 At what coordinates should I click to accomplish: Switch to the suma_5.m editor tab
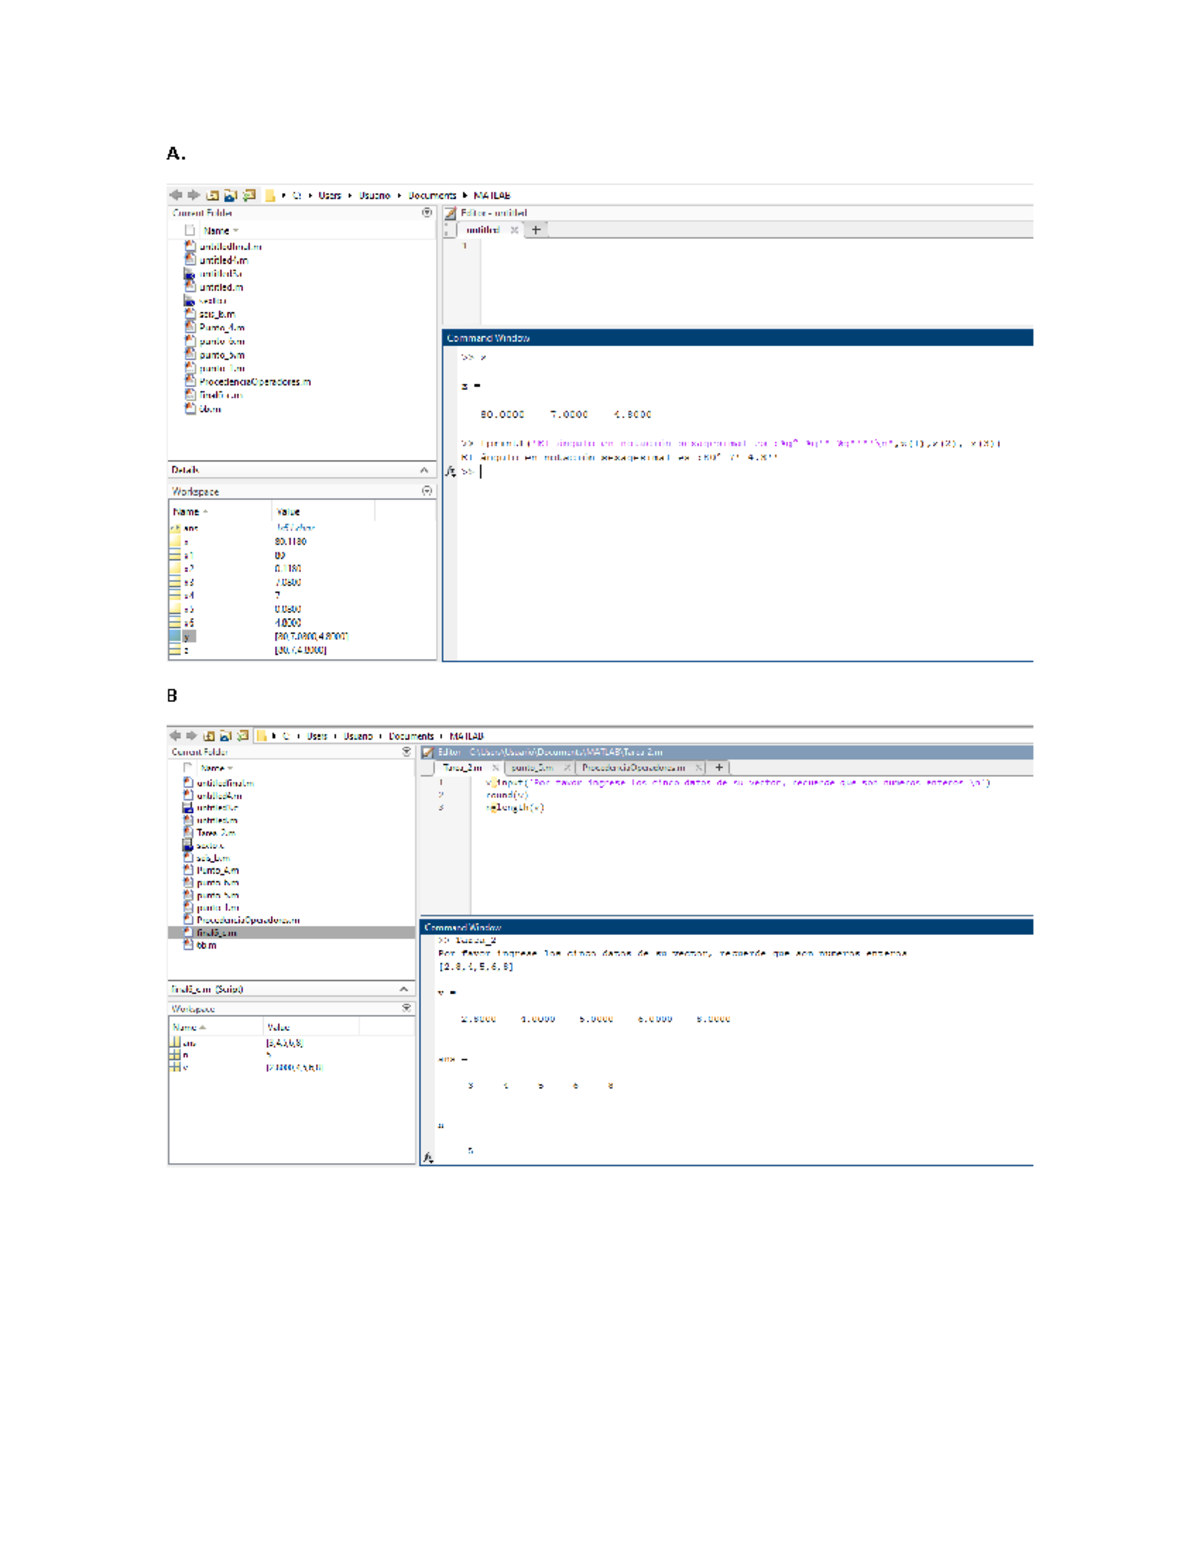pos(532,767)
